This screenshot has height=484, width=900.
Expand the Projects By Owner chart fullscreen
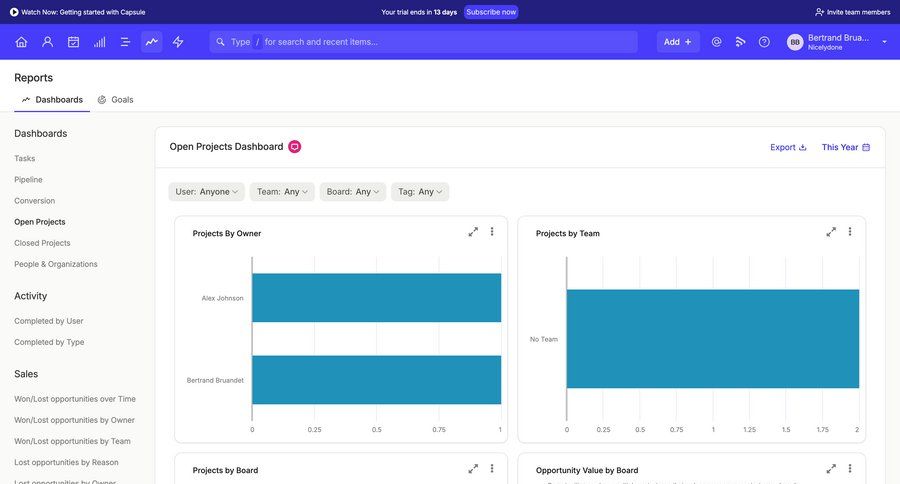473,232
